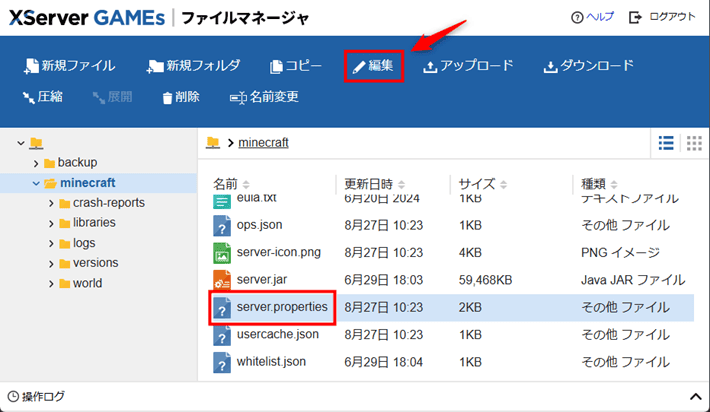This screenshot has width=710, height=412.
Task: Click the 6月29日 18:04 date cell
Action: (x=384, y=362)
